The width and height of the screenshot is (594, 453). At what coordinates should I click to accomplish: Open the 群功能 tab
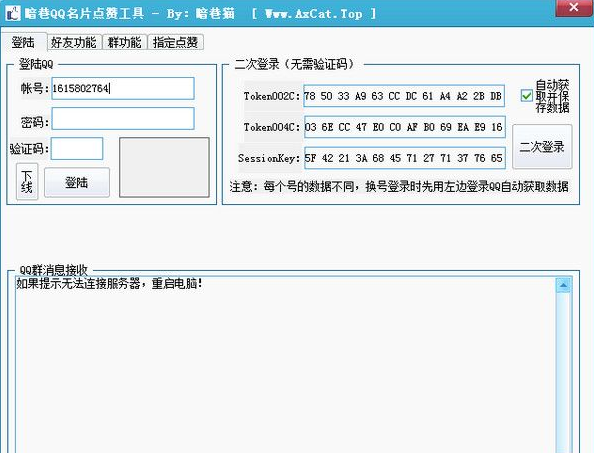coord(124,42)
